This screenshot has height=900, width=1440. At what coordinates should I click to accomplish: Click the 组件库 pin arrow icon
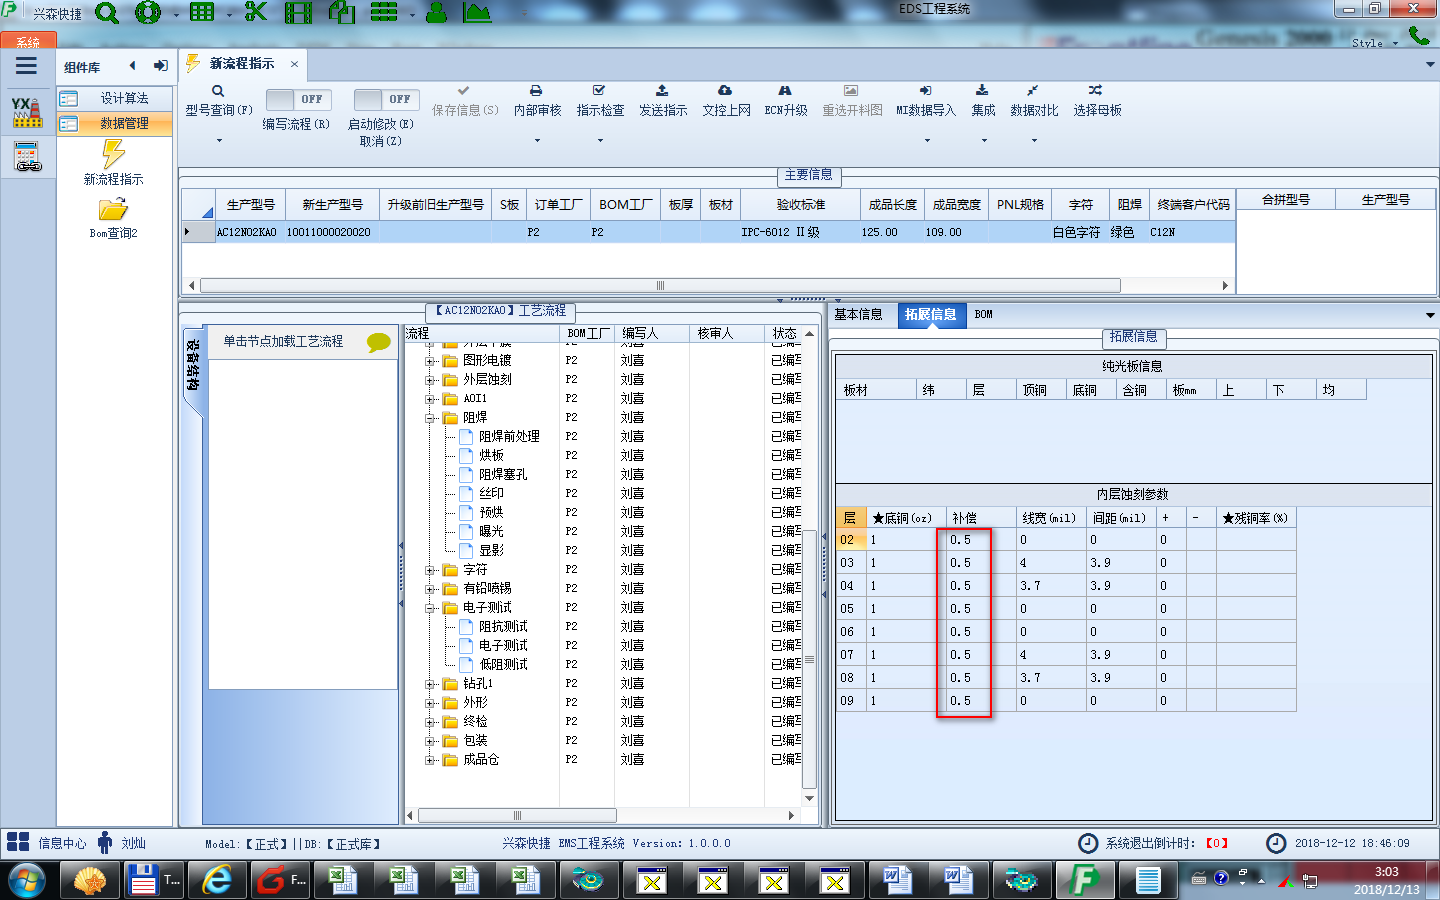pos(160,66)
